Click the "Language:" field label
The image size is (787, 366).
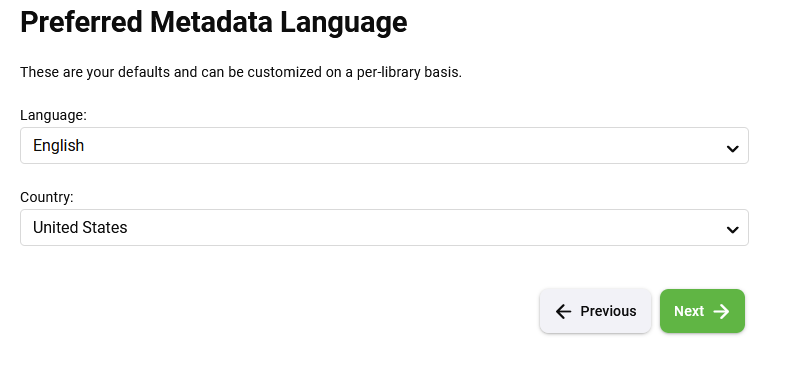click(53, 115)
